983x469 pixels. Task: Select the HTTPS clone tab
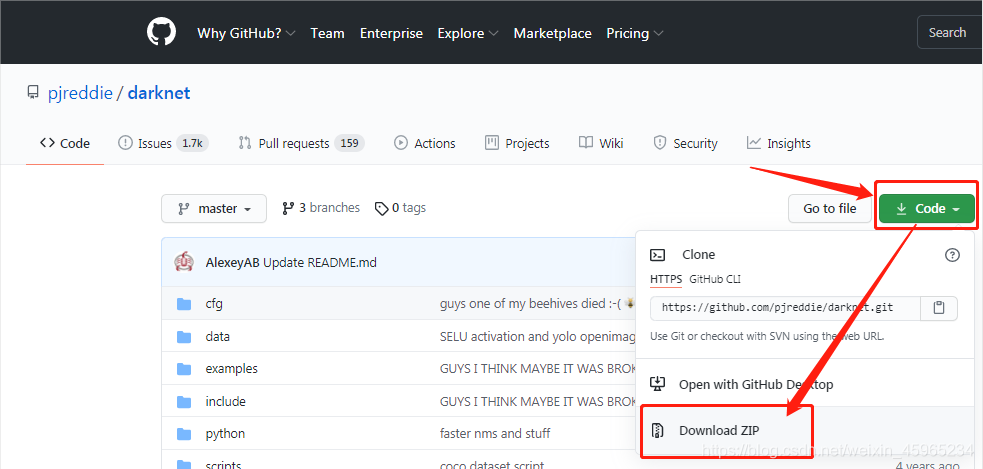pyautogui.click(x=666, y=279)
